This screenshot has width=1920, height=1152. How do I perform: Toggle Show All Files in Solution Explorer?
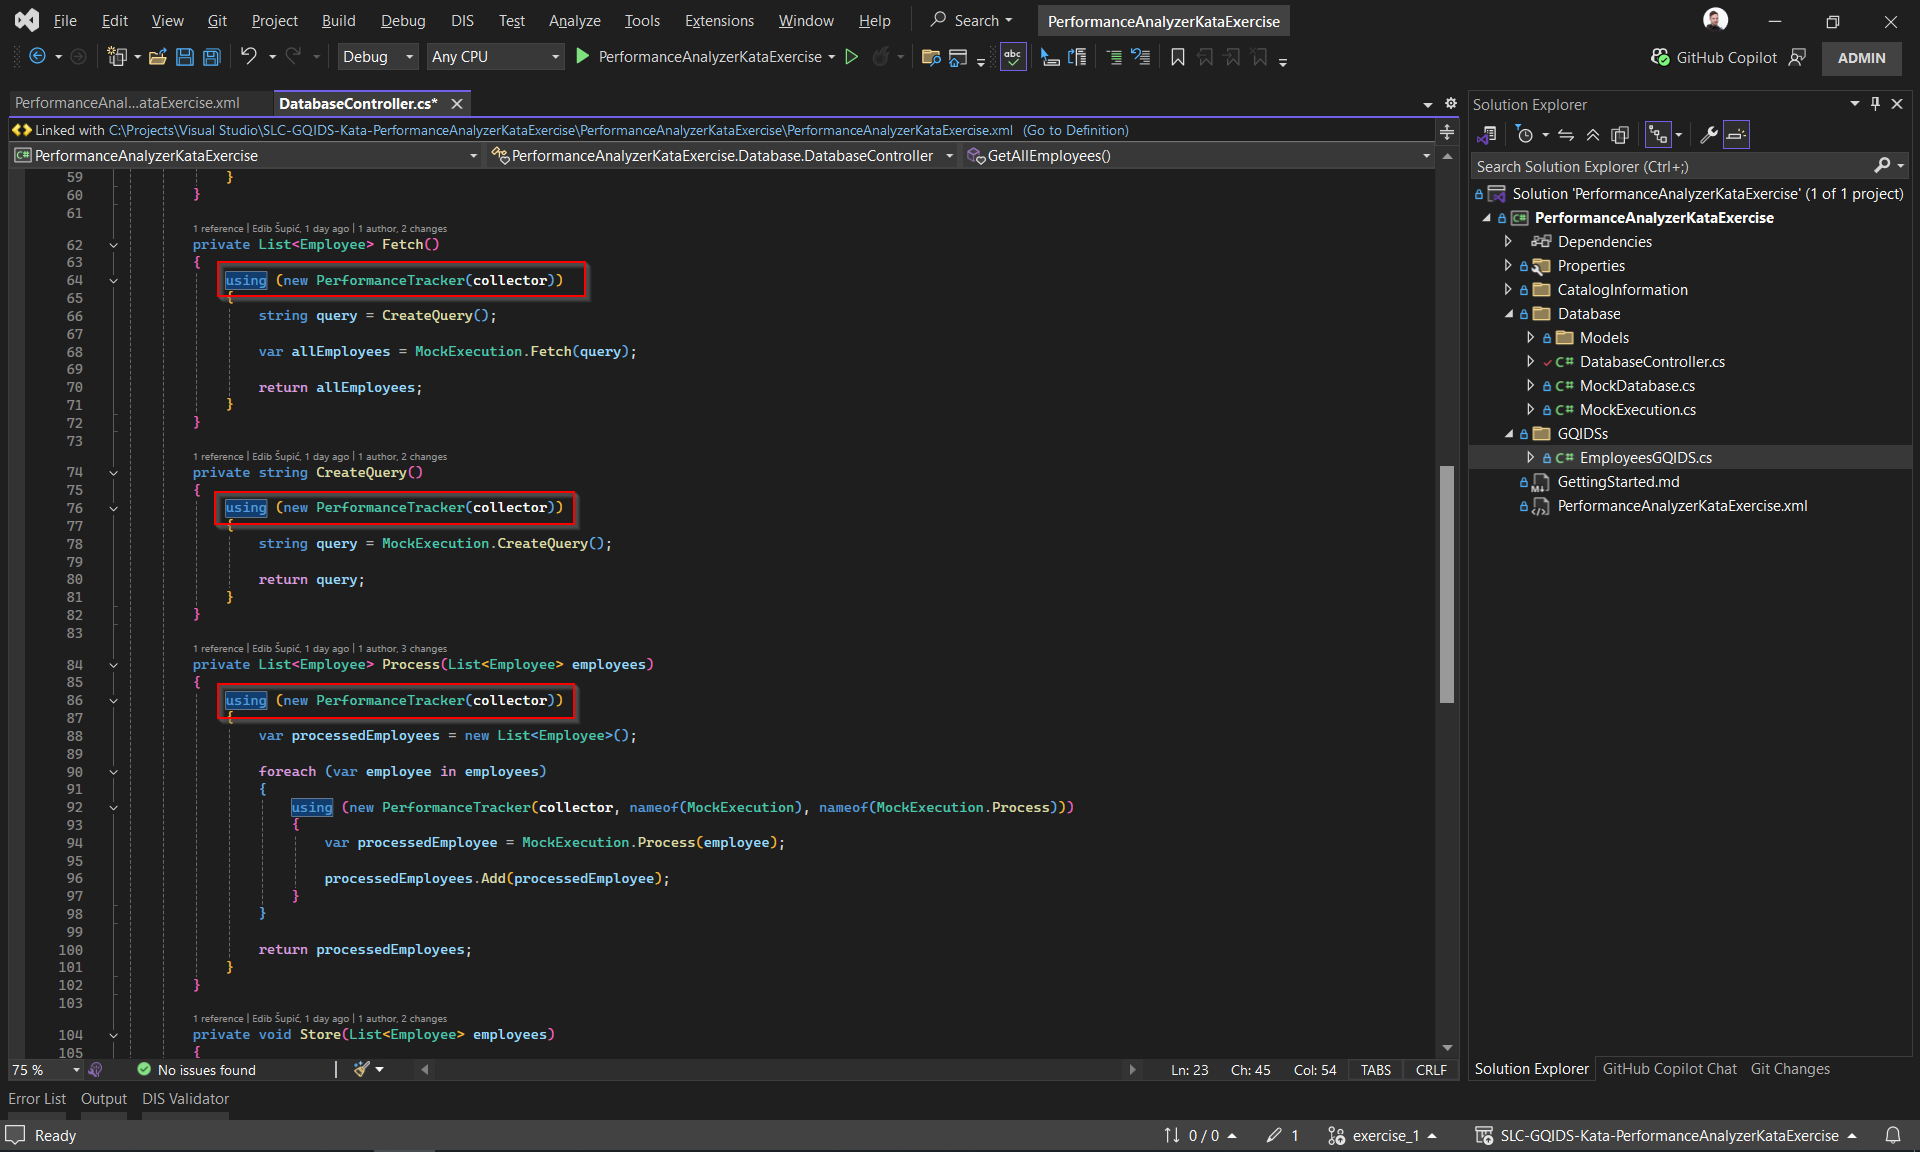pos(1620,134)
